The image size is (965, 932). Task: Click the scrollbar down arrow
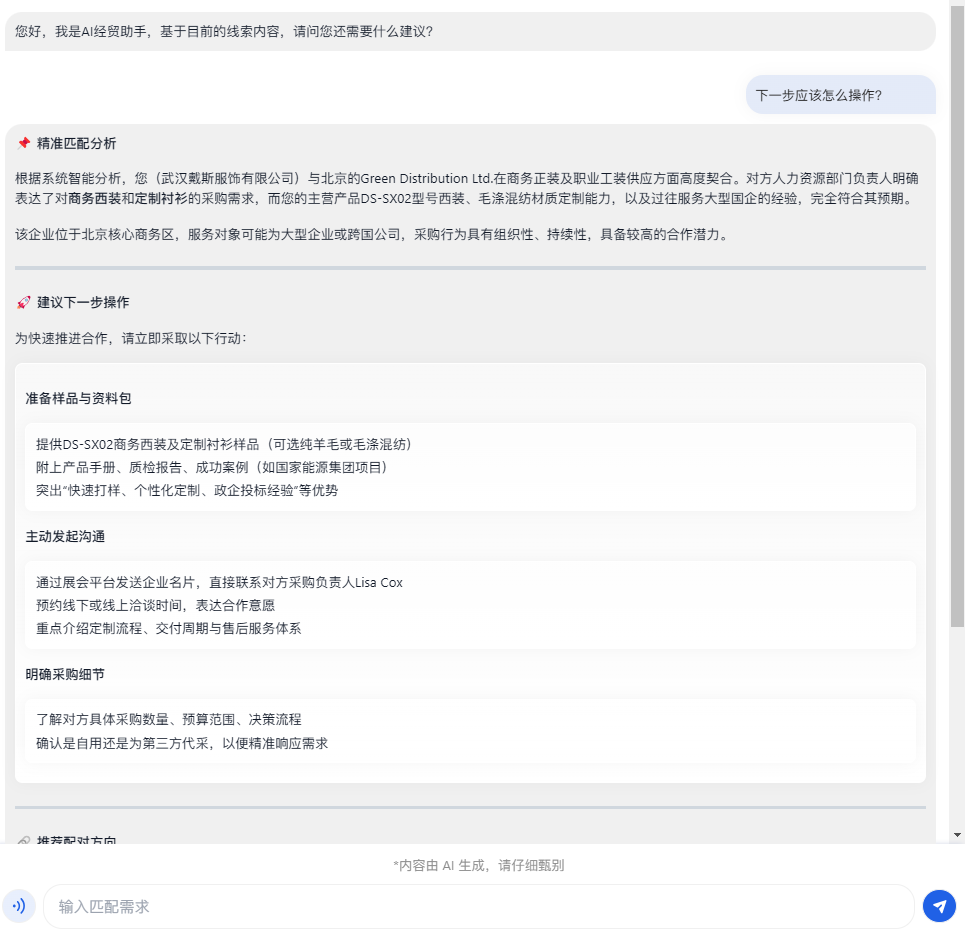(x=957, y=834)
